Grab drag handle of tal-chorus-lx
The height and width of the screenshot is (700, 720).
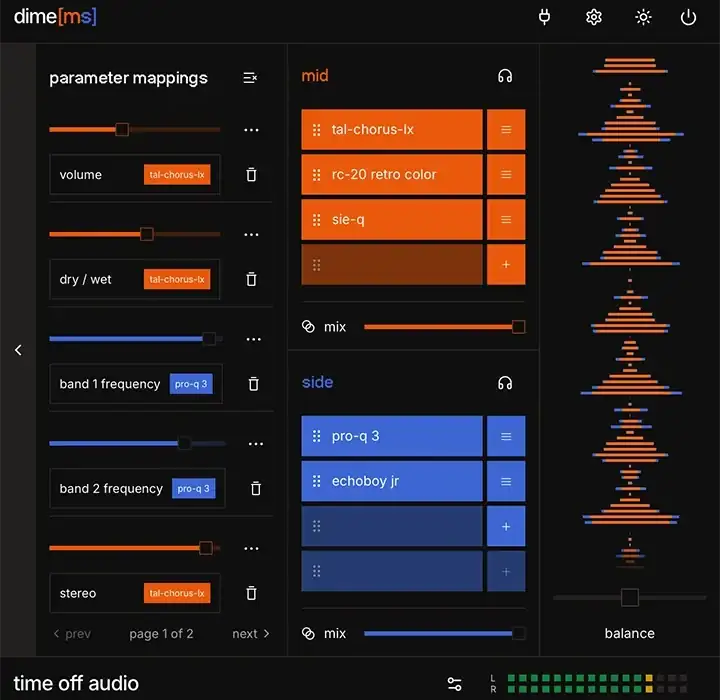[316, 130]
